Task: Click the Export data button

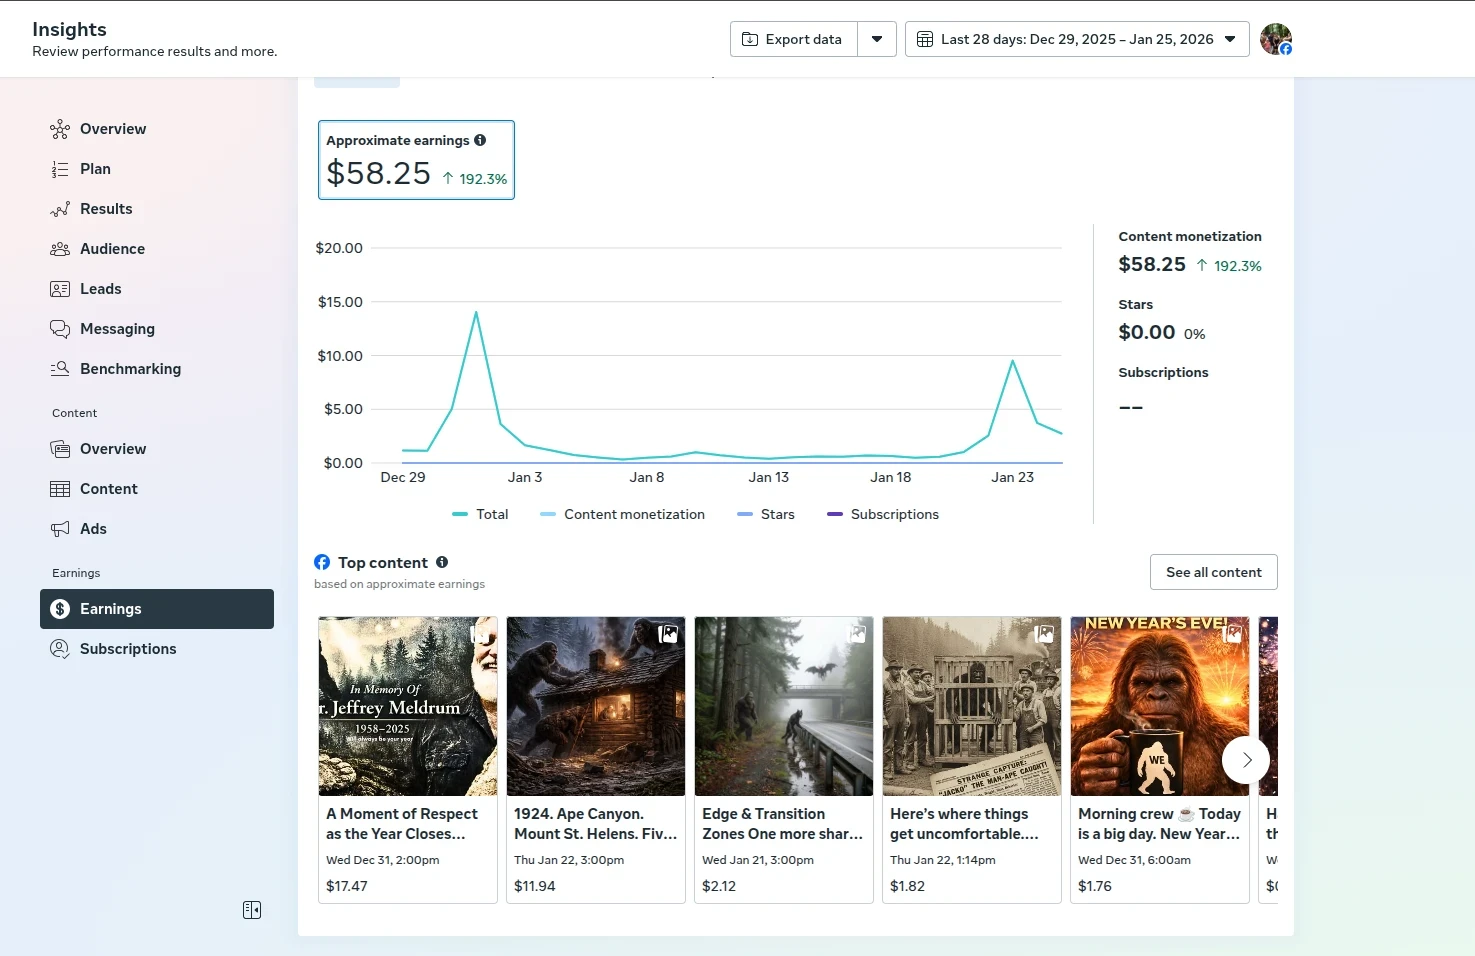Action: point(793,39)
